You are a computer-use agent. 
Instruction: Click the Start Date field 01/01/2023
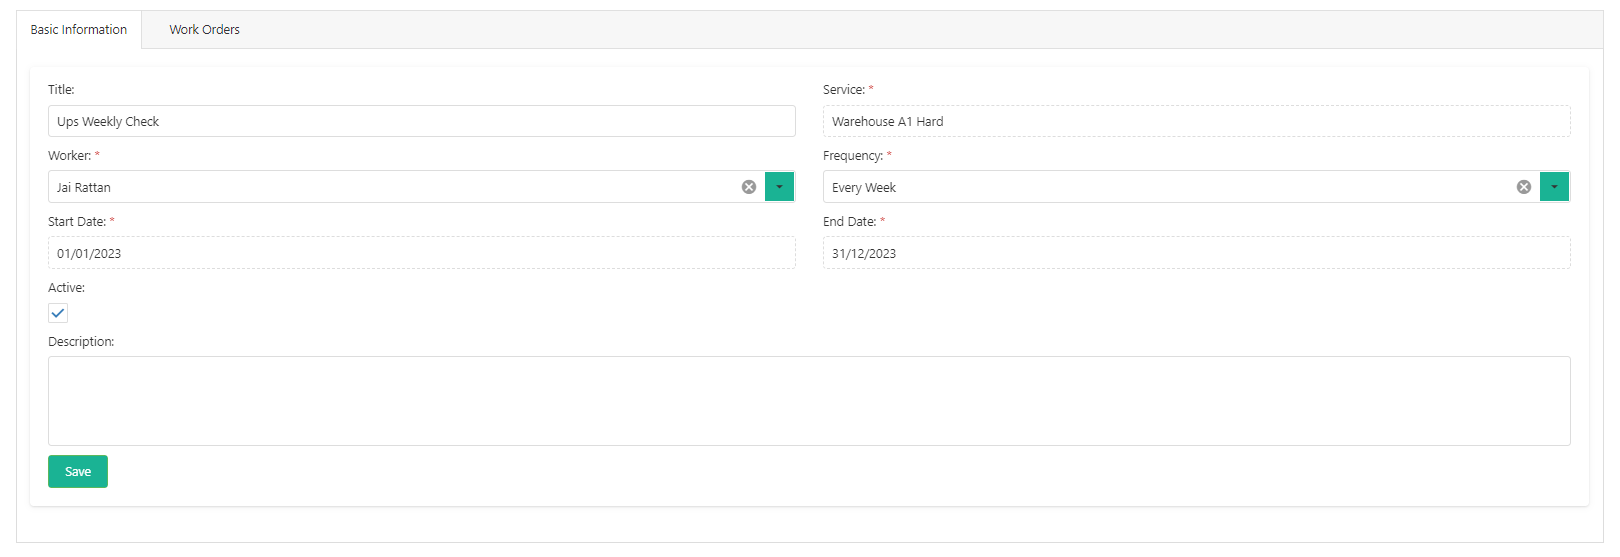(422, 253)
